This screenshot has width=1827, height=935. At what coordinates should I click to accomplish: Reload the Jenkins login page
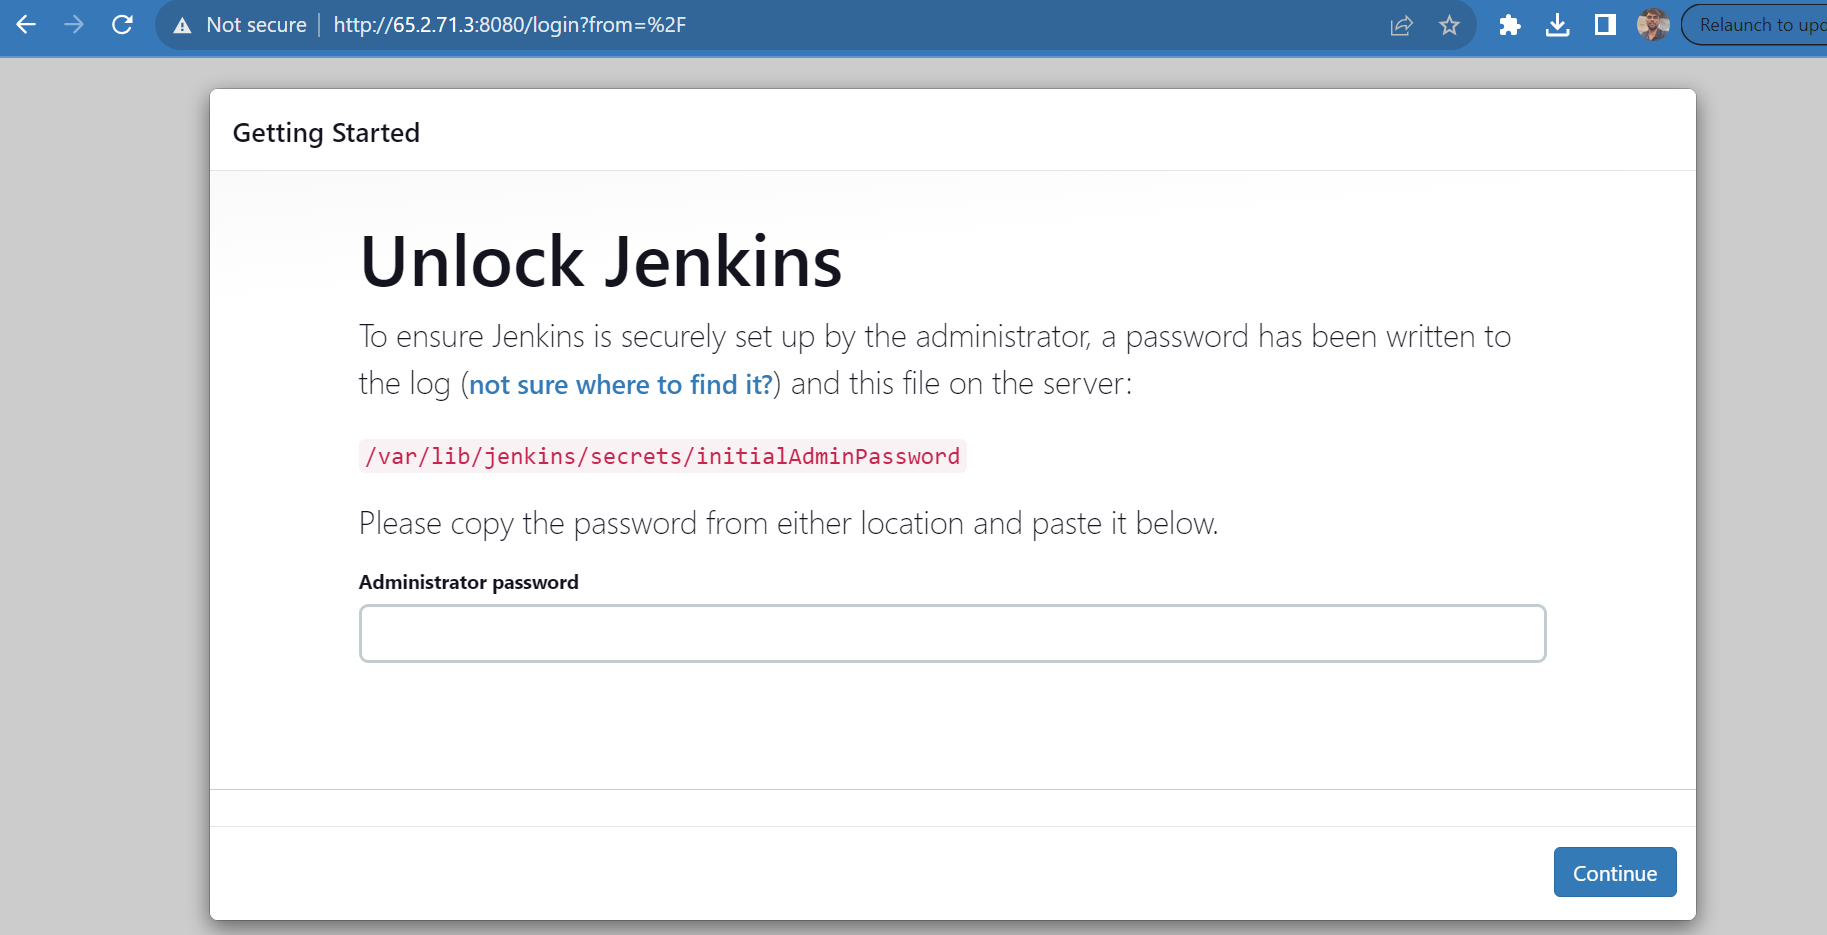coord(122,24)
